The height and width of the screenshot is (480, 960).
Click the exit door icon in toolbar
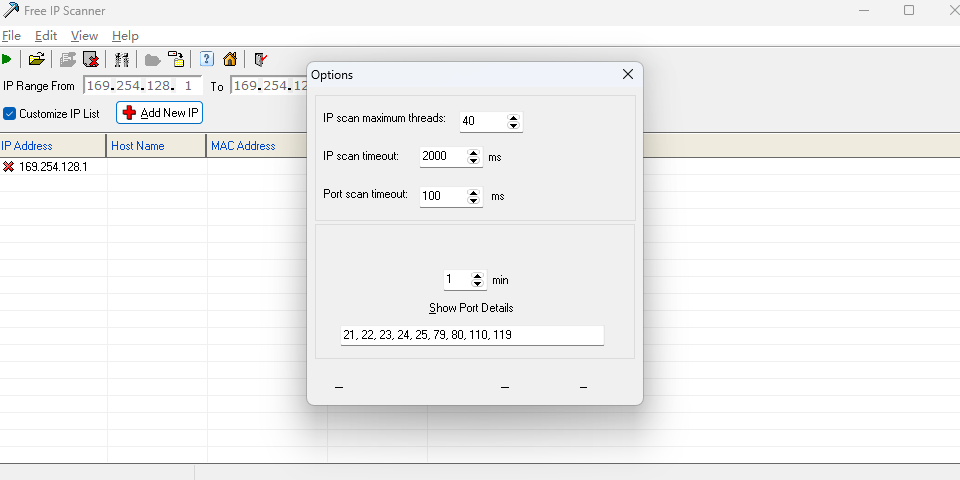pos(260,59)
